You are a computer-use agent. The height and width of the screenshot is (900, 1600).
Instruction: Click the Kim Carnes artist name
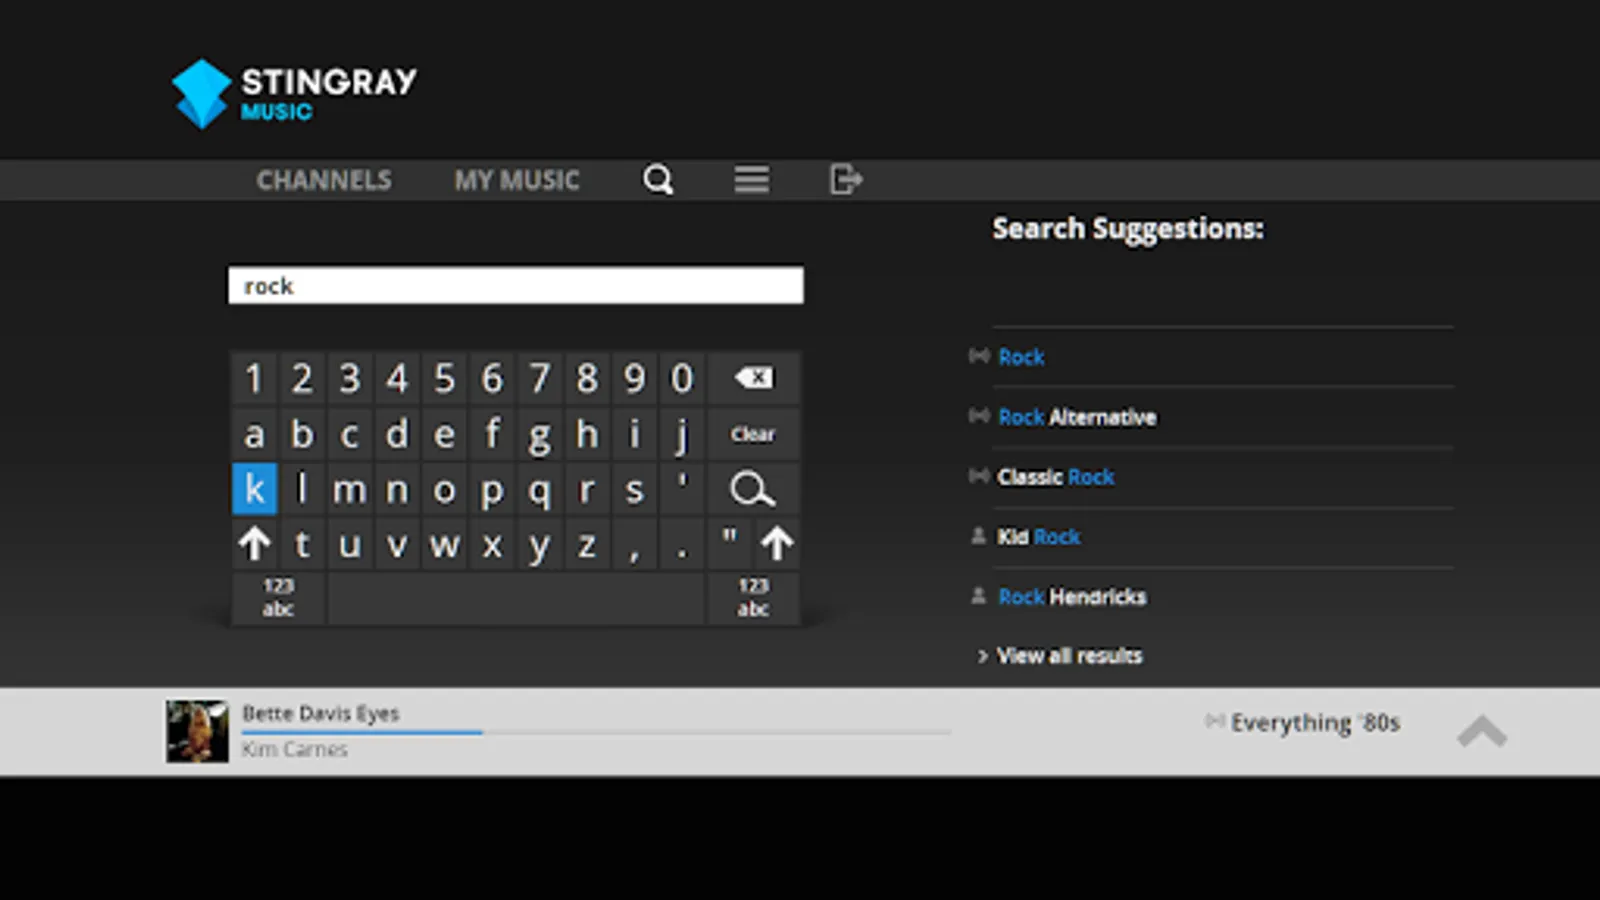294,749
